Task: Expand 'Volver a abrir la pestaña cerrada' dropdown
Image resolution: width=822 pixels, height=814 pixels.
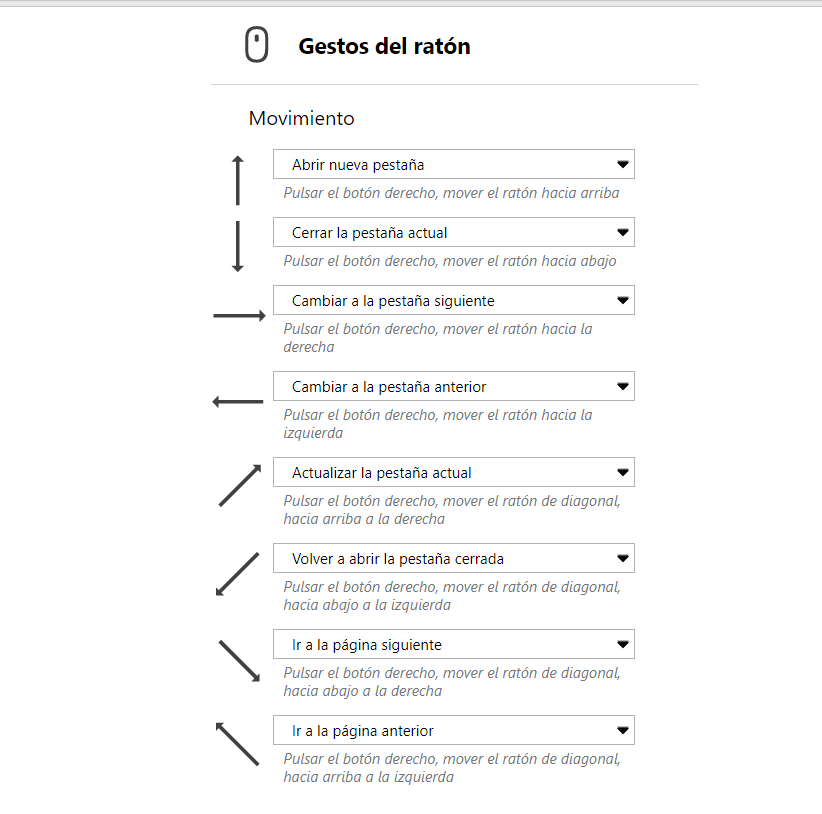Action: coord(453,558)
